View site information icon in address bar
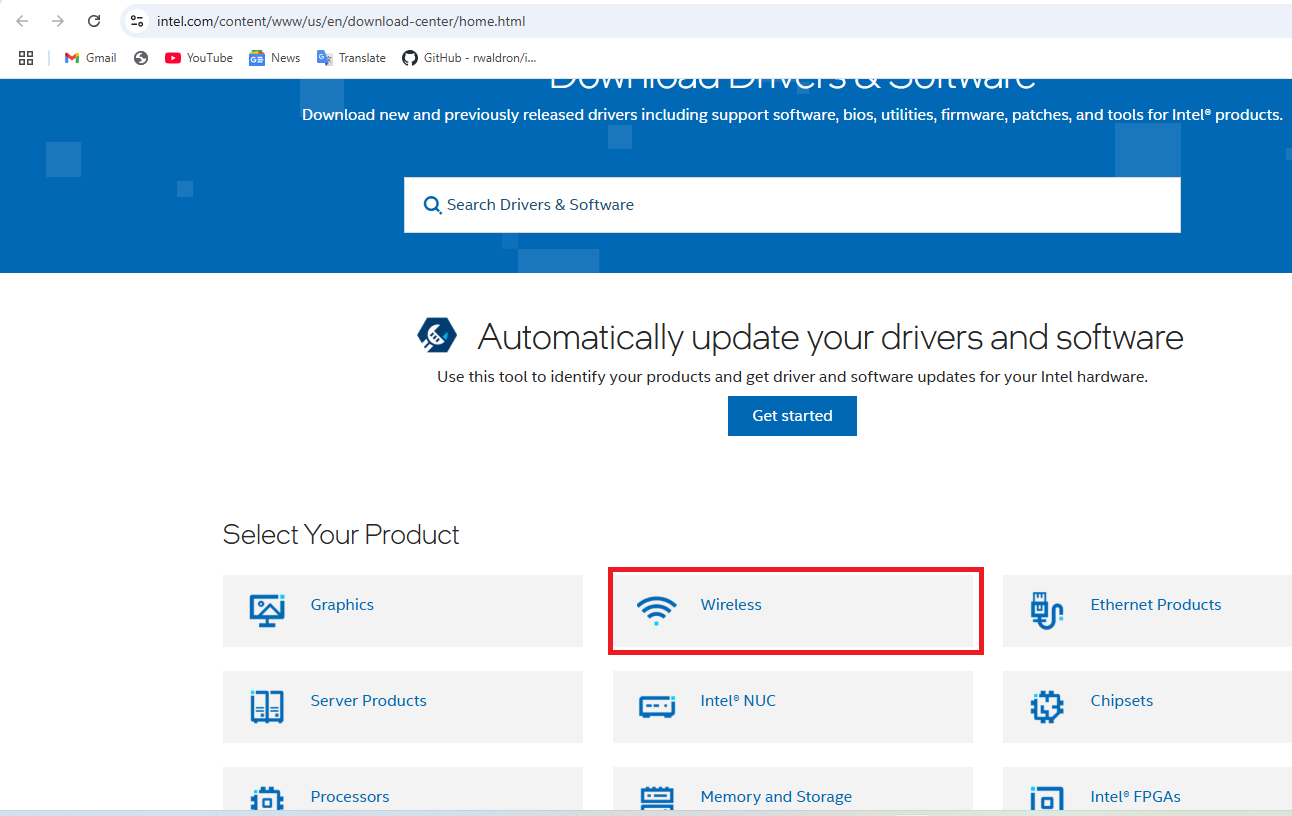This screenshot has height=816, width=1292. pos(137,21)
